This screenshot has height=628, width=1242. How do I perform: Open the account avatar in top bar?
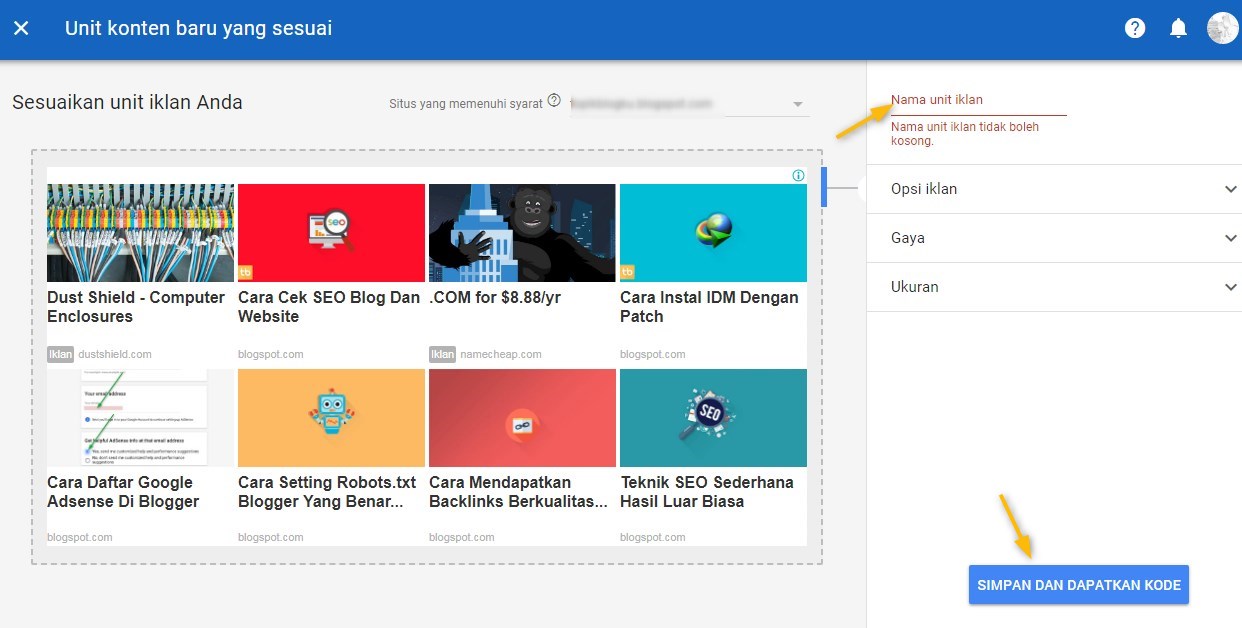pyautogui.click(x=1222, y=28)
